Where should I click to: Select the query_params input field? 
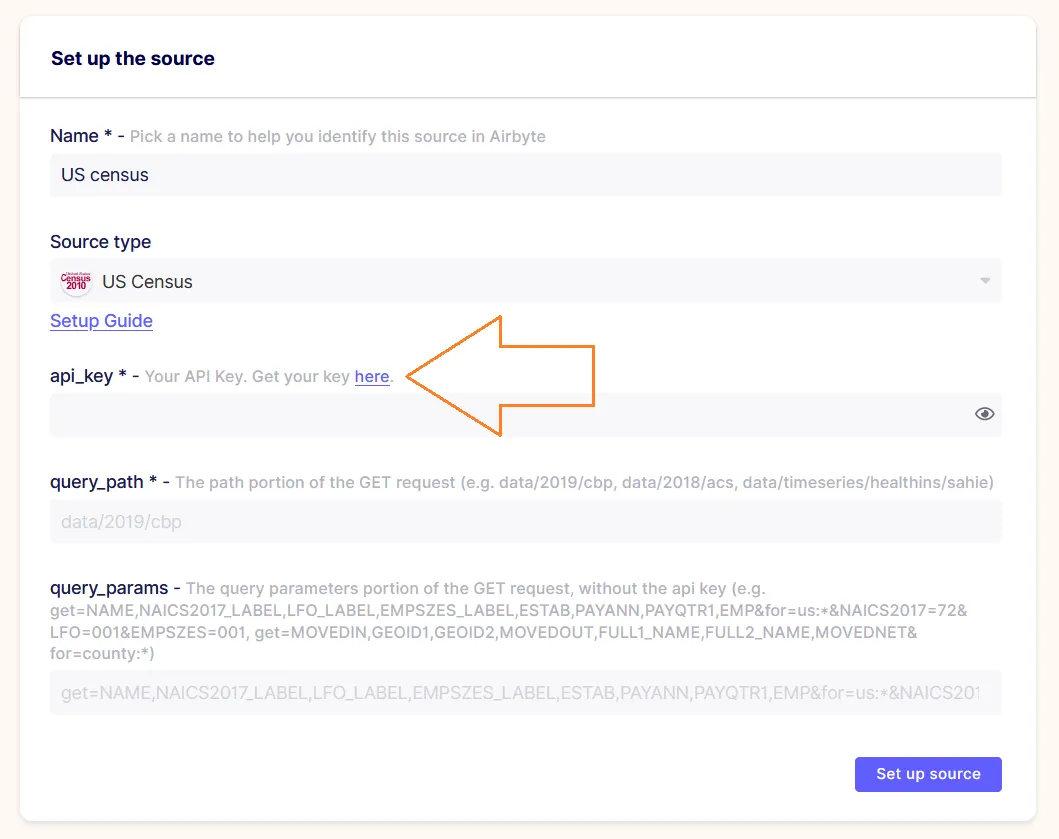(x=525, y=692)
